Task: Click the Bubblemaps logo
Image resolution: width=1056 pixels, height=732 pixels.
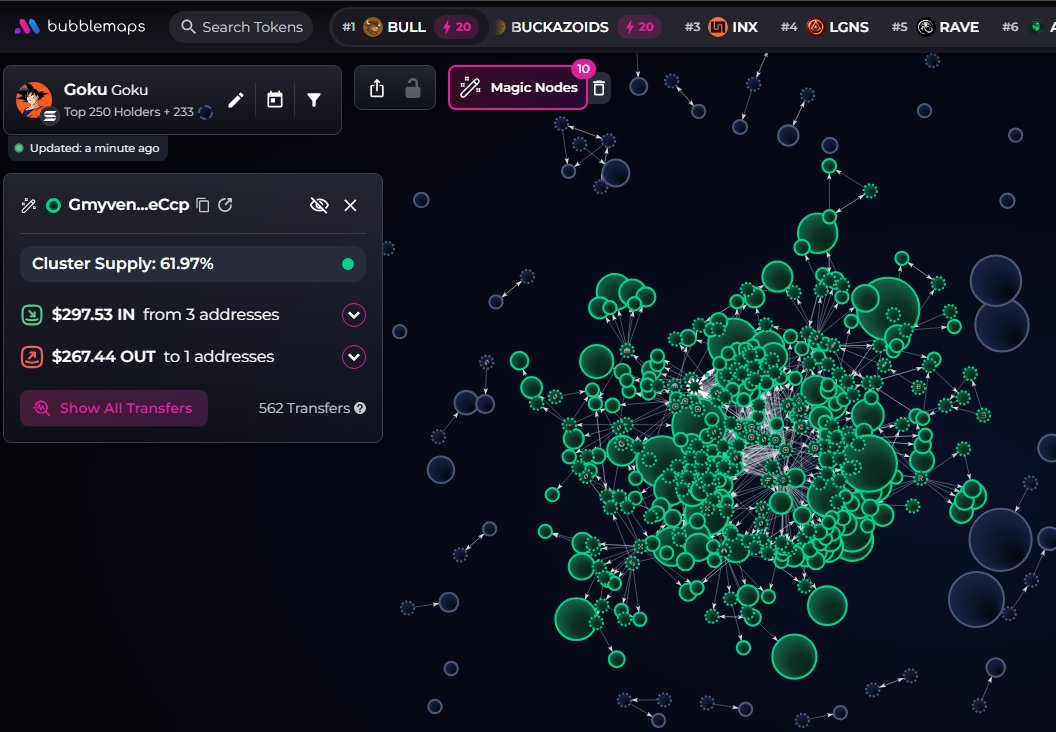Action: pyautogui.click(x=80, y=27)
